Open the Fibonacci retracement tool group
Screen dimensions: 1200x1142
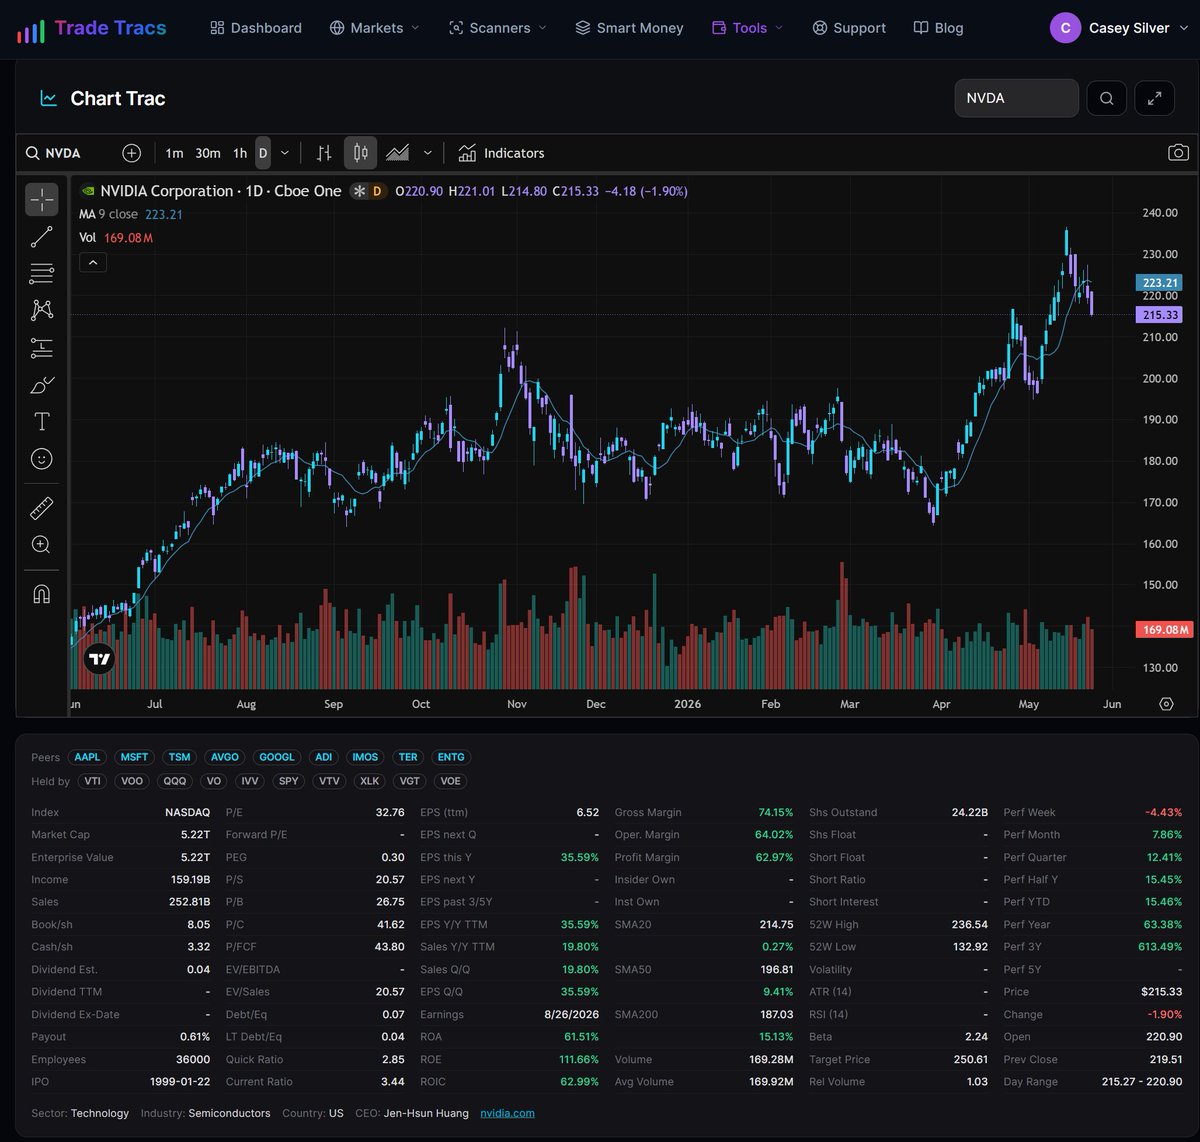tap(42, 274)
